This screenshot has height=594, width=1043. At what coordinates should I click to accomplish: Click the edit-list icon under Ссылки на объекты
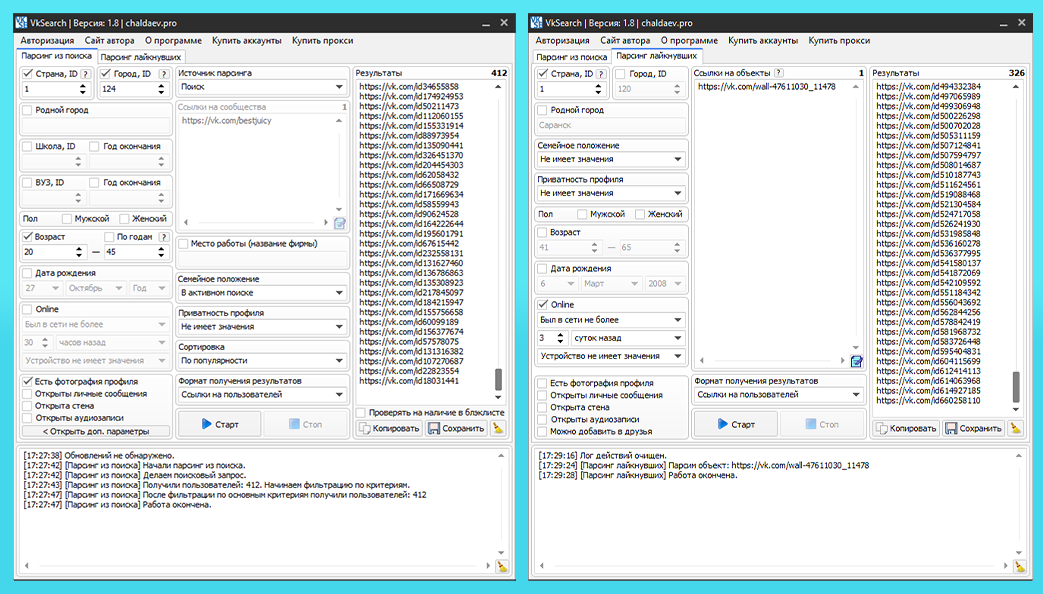(x=856, y=362)
